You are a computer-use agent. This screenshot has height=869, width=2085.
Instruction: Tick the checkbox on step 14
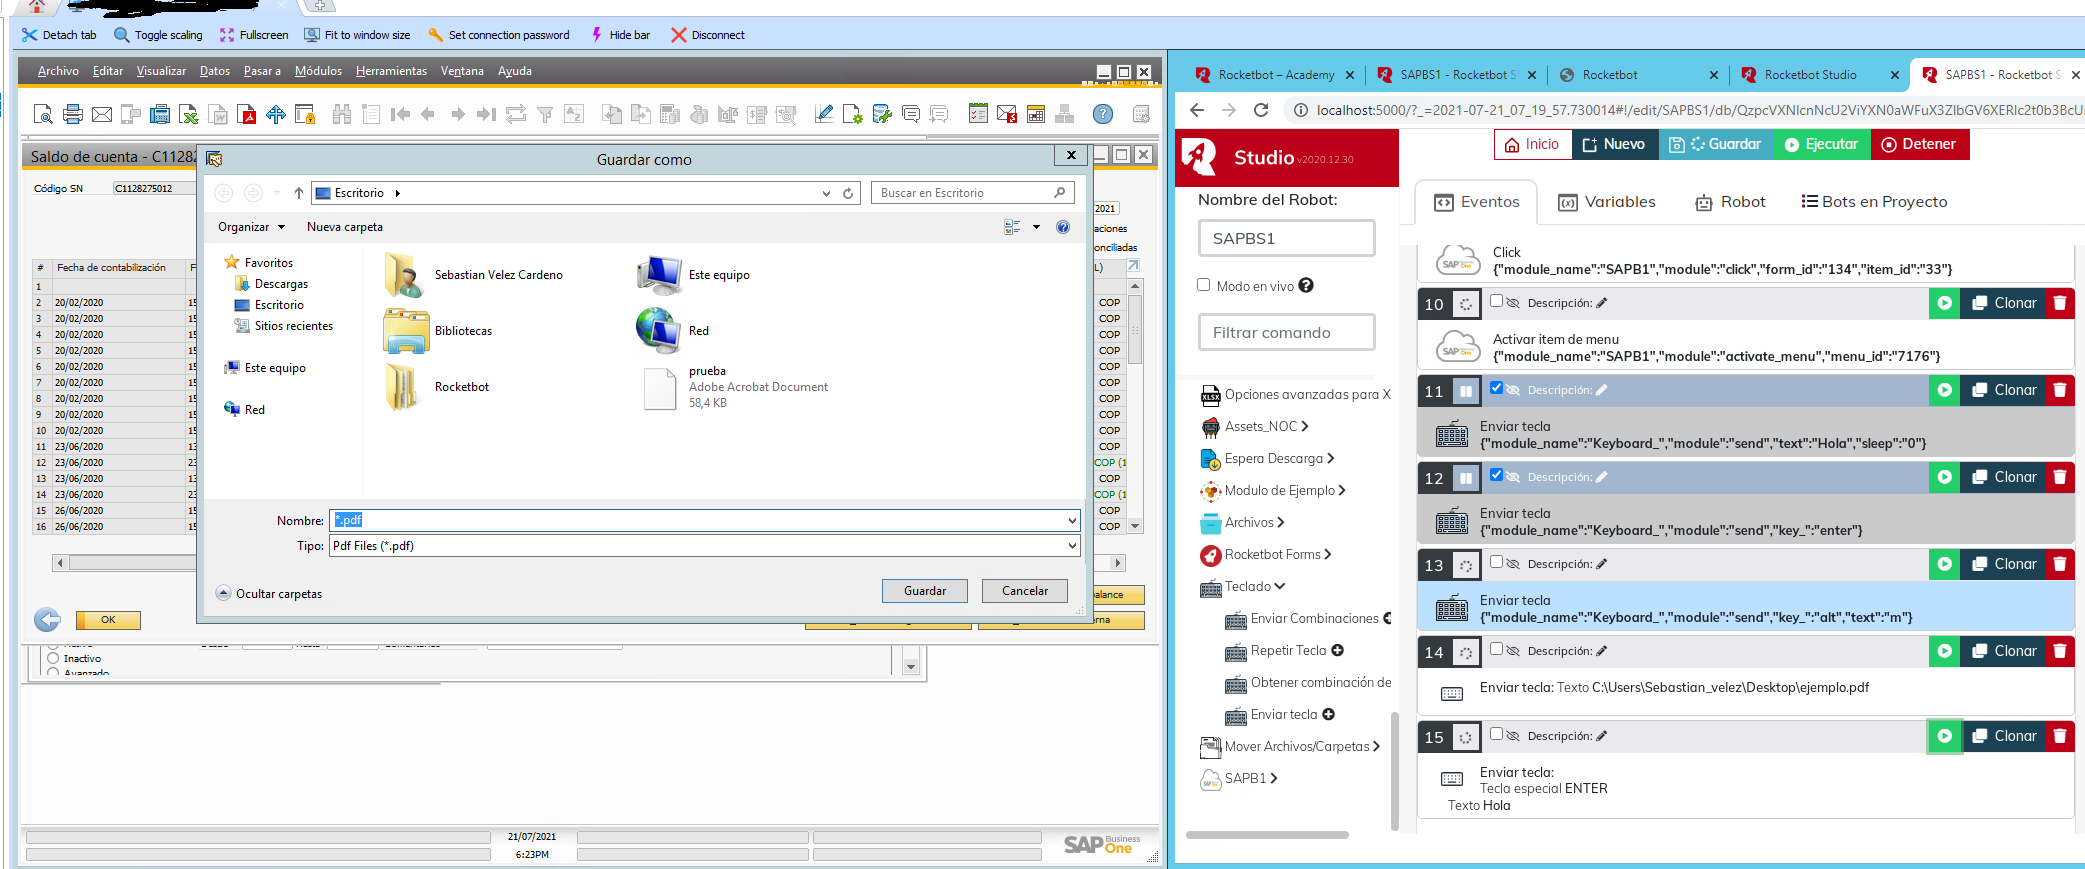(x=1496, y=649)
